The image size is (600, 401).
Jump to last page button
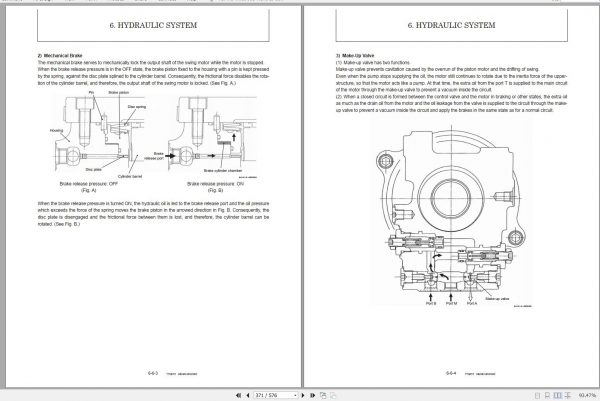click(x=312, y=395)
